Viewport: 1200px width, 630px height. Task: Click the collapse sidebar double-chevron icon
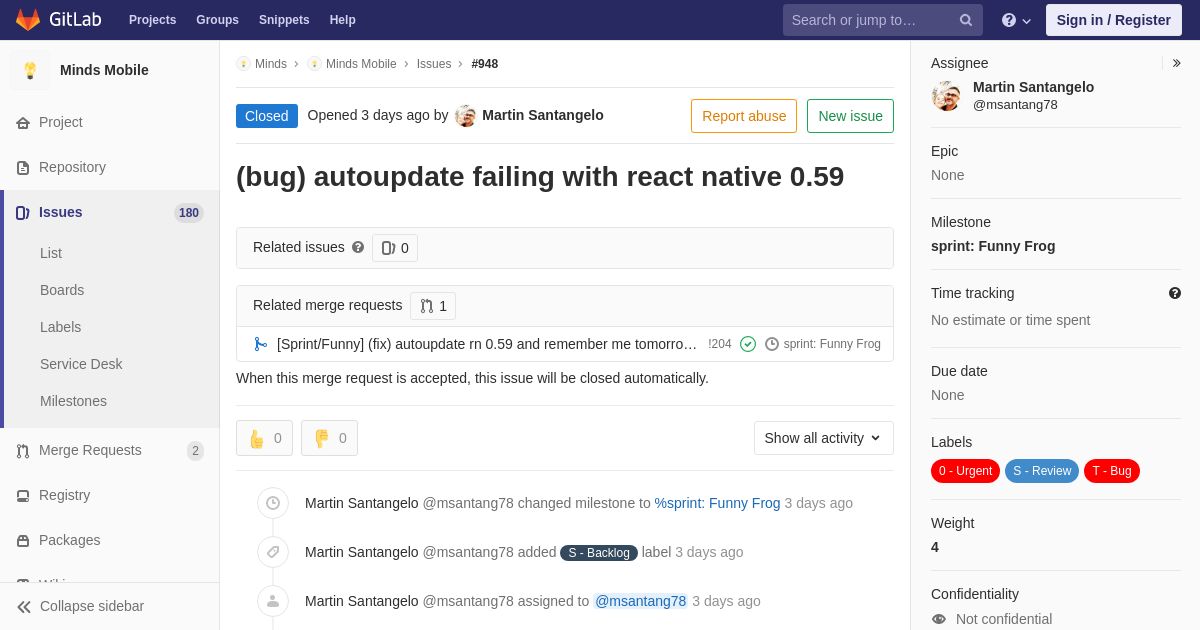[x=23, y=607]
